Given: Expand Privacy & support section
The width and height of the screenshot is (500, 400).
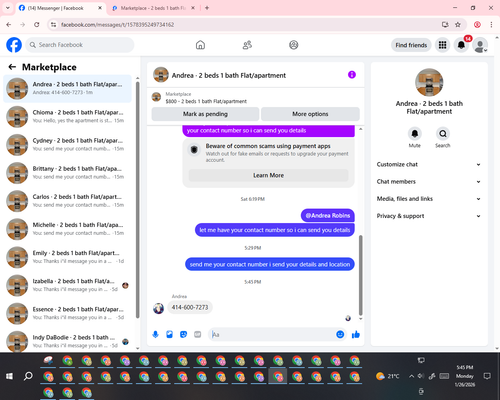Looking at the screenshot, I should click(429, 216).
